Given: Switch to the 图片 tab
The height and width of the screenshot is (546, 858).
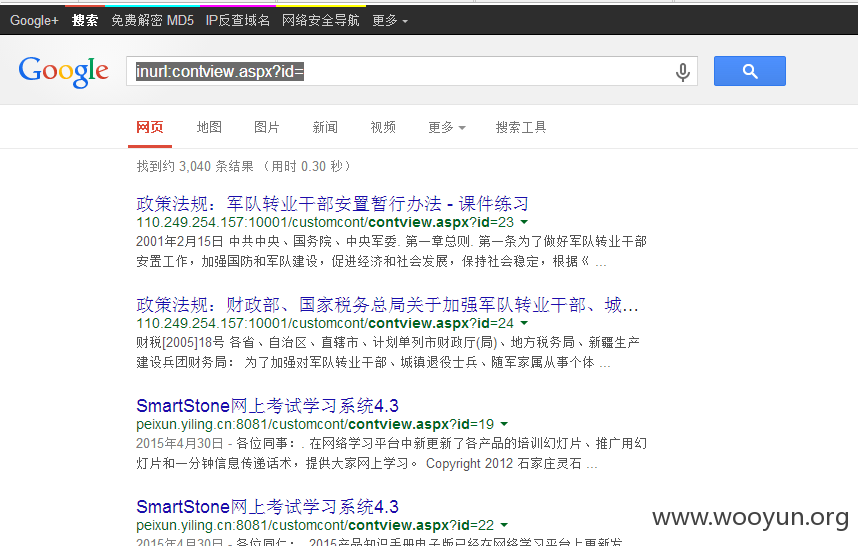Looking at the screenshot, I should tap(266, 127).
